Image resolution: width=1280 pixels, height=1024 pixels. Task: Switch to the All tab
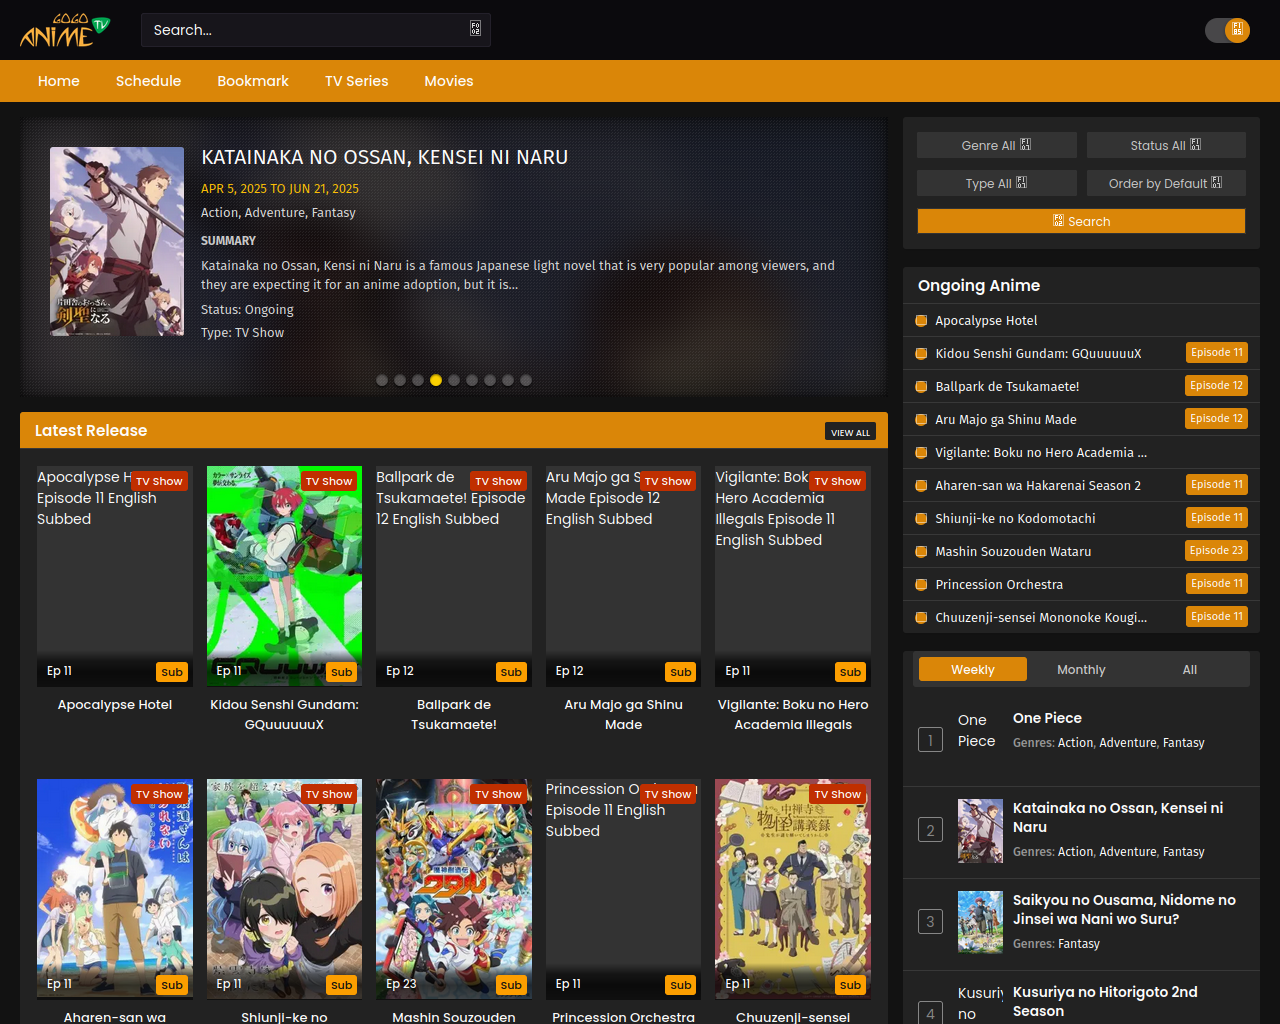tap(1190, 669)
